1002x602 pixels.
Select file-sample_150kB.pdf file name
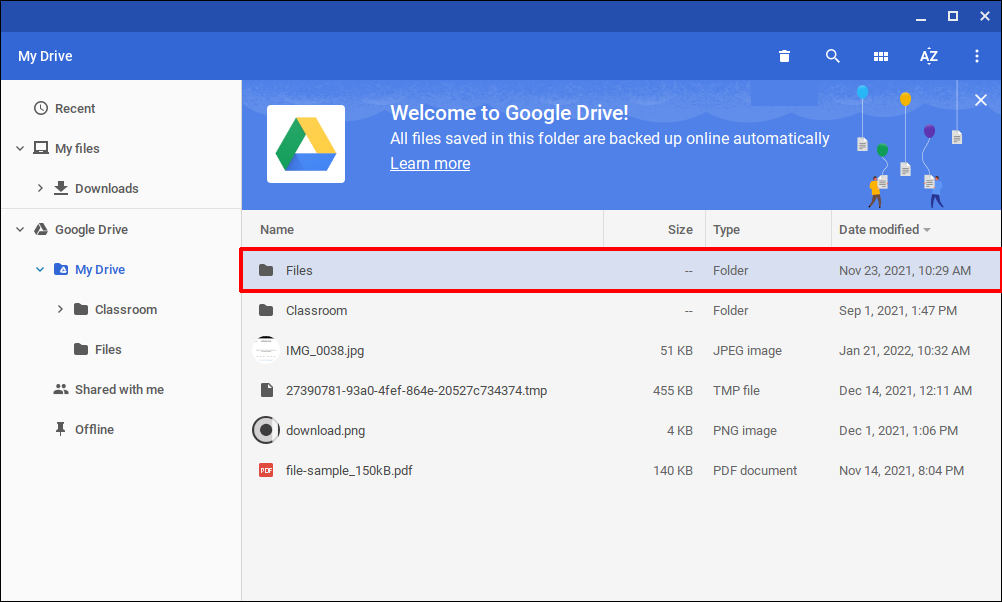[x=349, y=470]
